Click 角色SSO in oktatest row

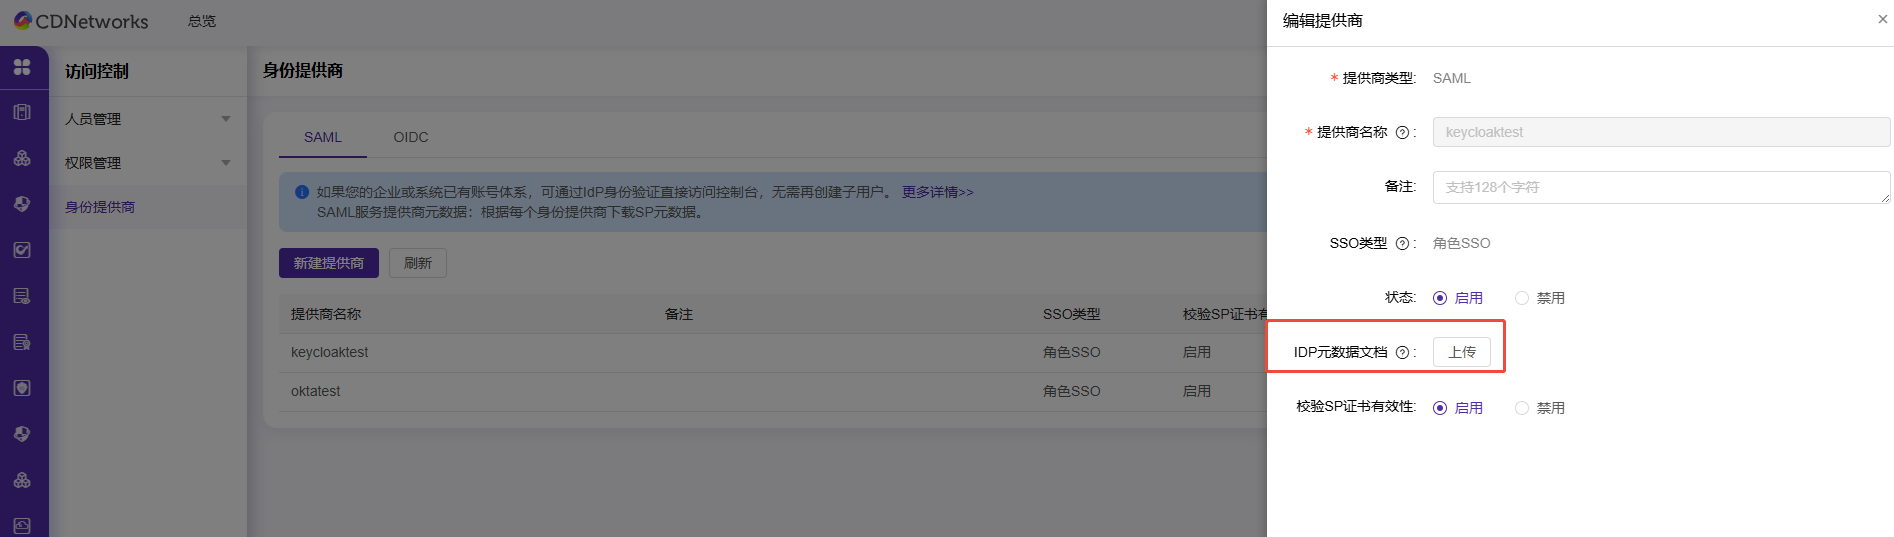point(1072,391)
